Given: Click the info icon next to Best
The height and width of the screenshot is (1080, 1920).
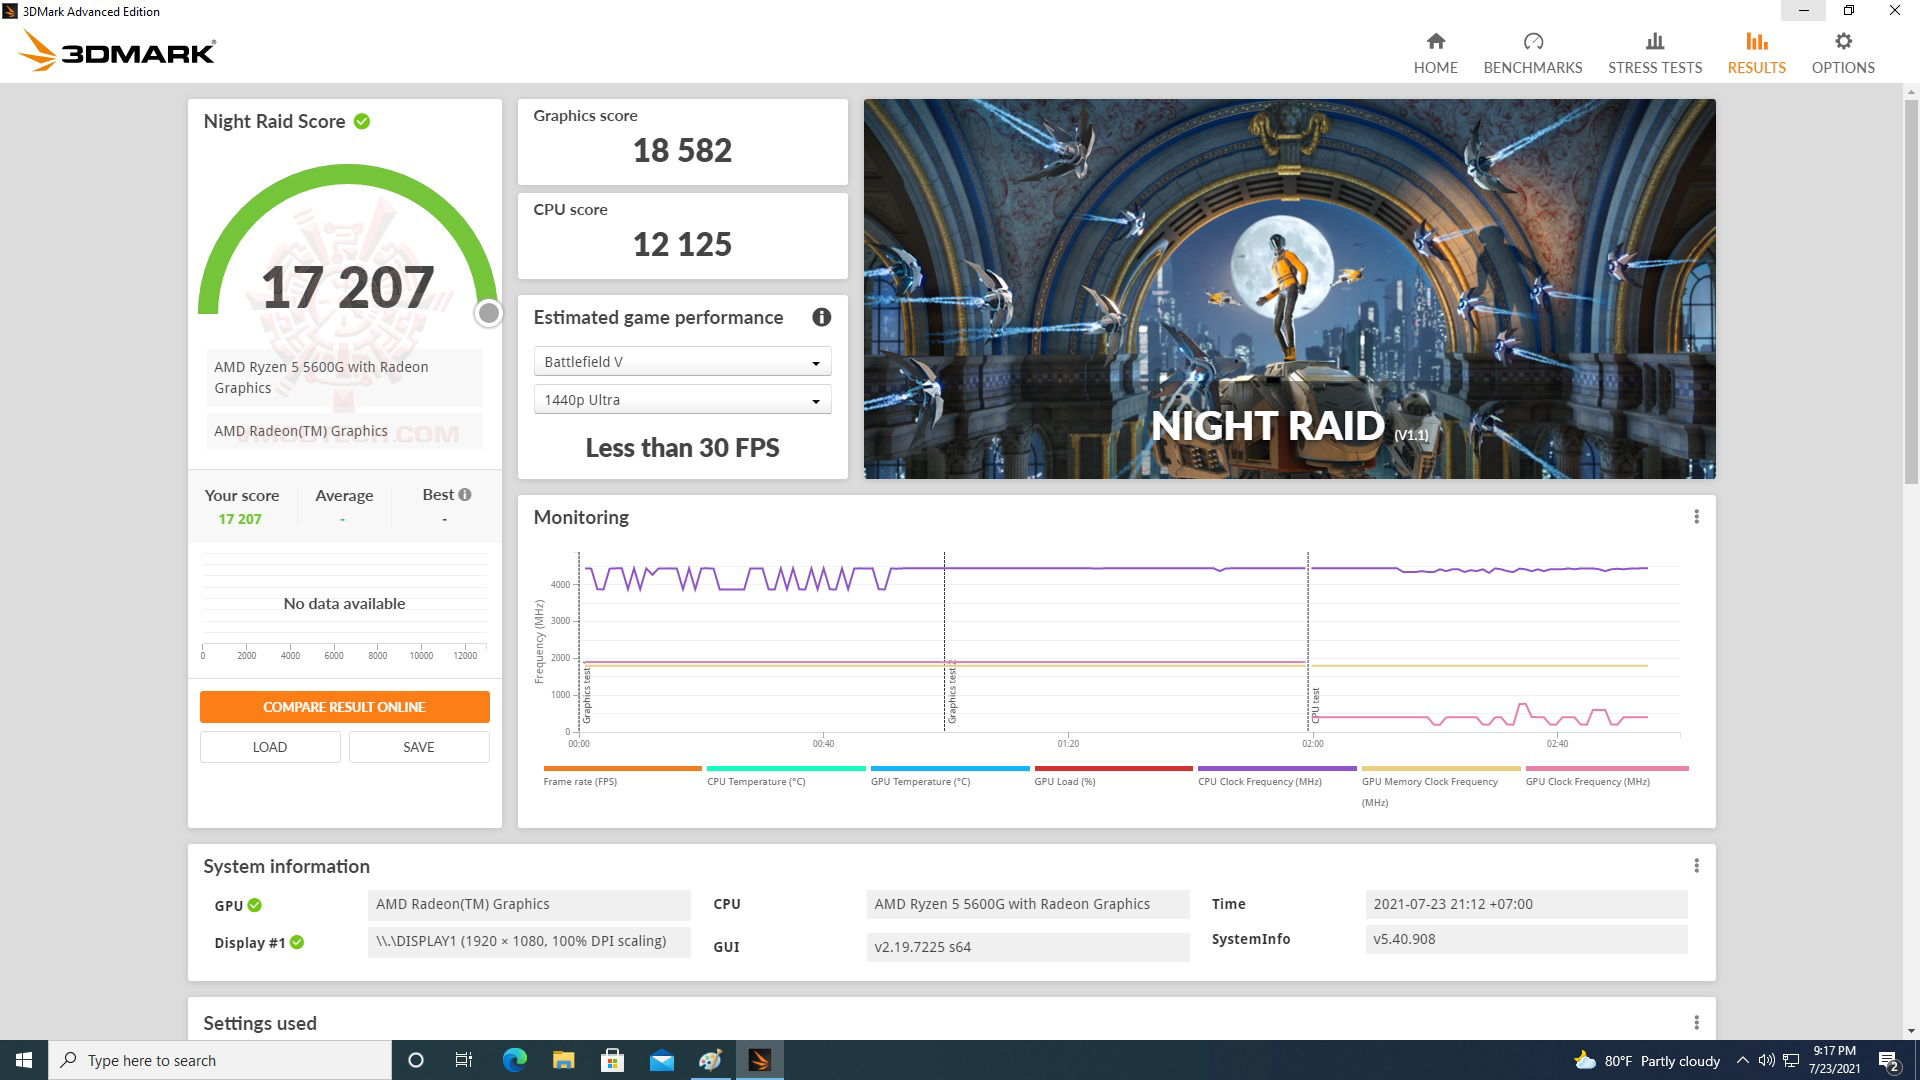Looking at the screenshot, I should tap(464, 494).
